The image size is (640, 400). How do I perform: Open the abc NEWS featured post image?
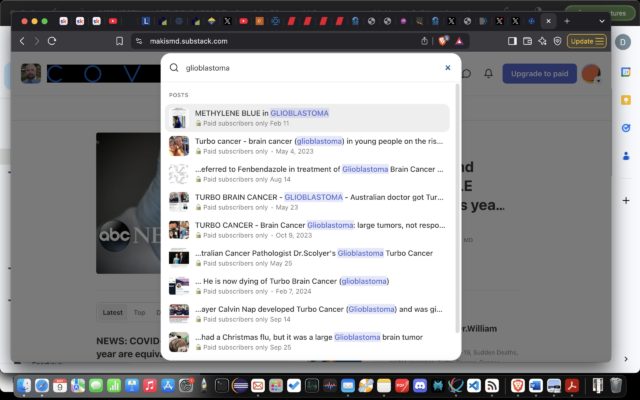pos(129,203)
